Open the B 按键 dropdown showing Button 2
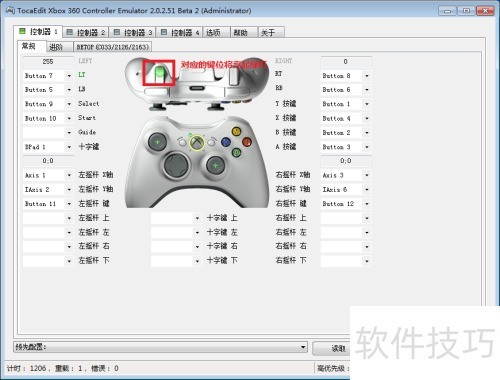 (346, 133)
